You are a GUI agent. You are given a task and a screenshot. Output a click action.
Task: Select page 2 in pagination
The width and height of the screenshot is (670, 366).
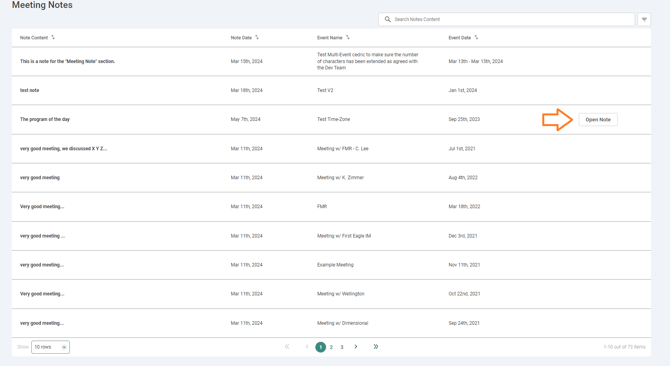pyautogui.click(x=331, y=347)
